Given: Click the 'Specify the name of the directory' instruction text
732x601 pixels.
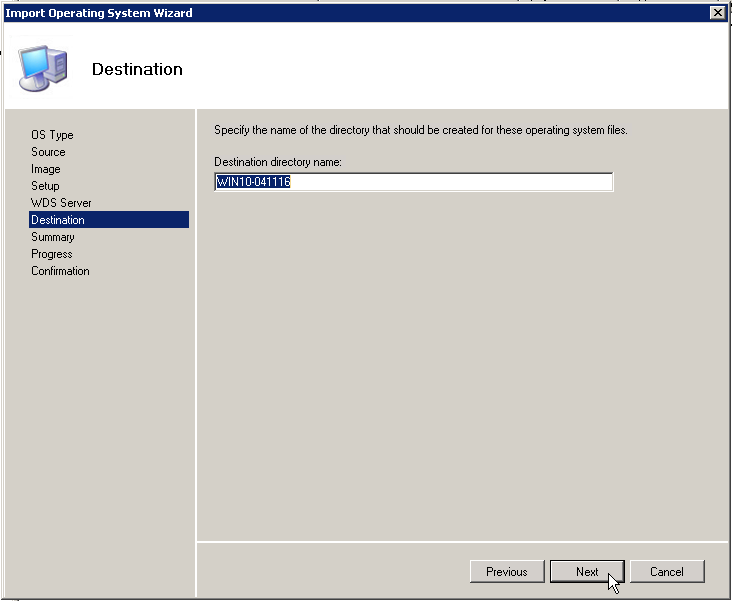Looking at the screenshot, I should (421, 130).
